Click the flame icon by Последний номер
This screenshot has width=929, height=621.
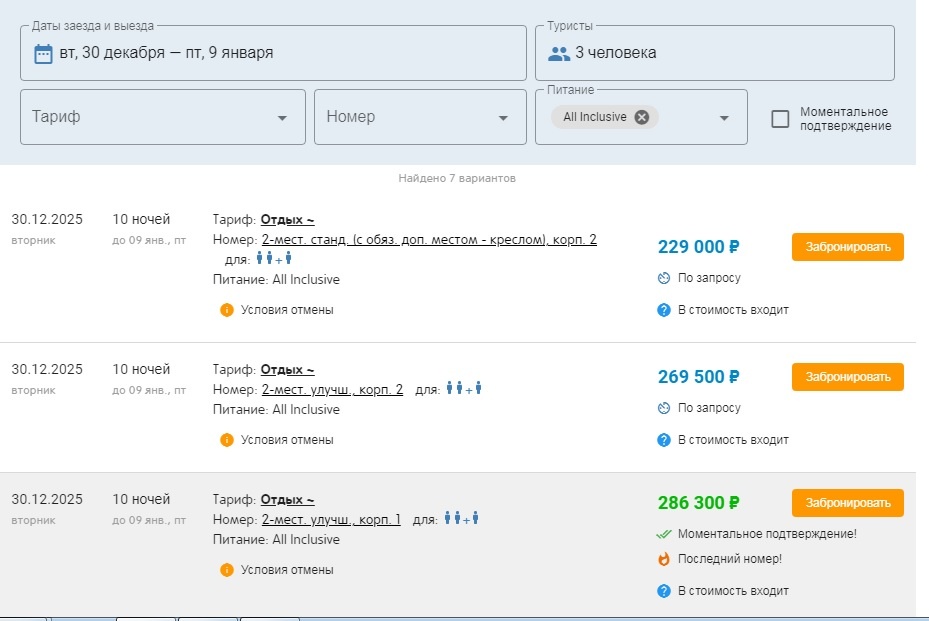[x=664, y=559]
